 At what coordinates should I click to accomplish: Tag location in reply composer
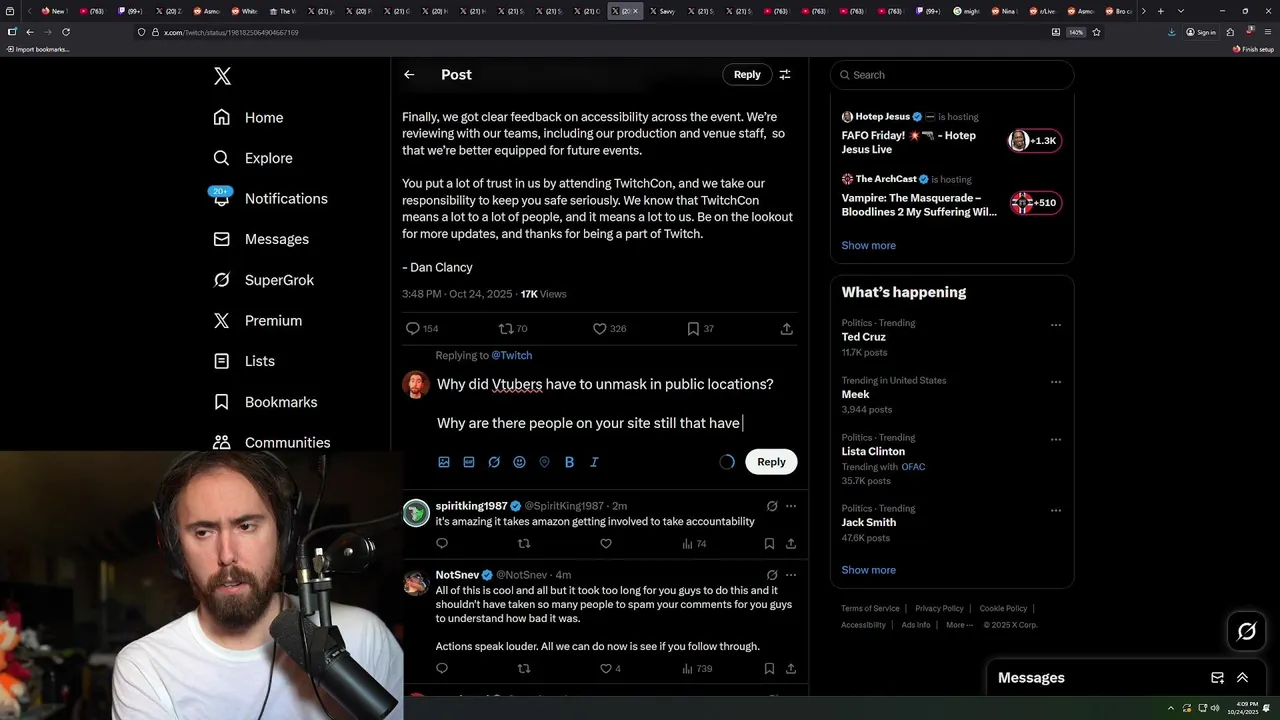click(x=544, y=462)
